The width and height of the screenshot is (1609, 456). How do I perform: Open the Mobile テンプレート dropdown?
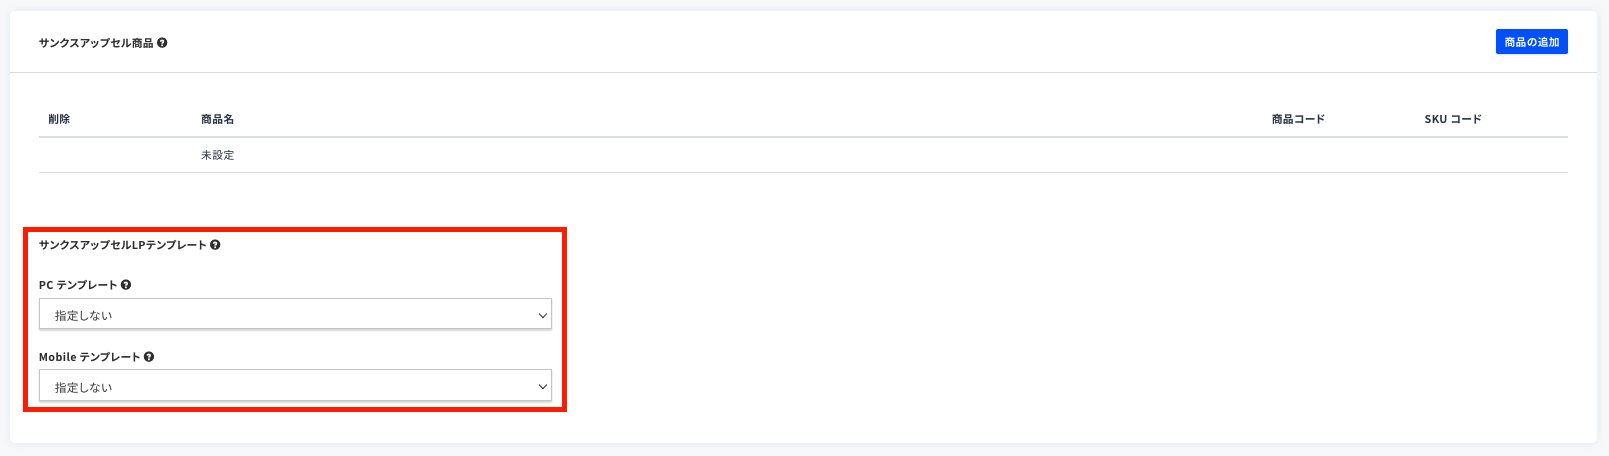pos(295,386)
